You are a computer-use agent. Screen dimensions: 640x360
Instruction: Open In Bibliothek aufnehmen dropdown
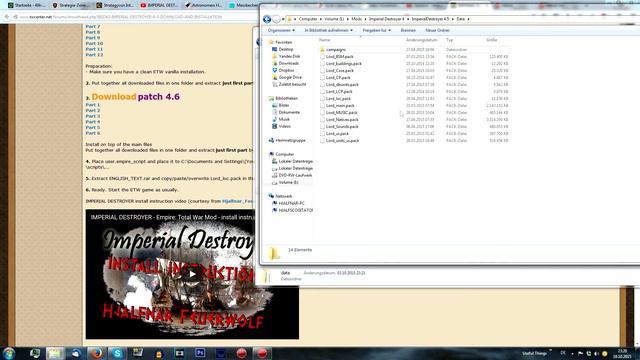(329, 31)
